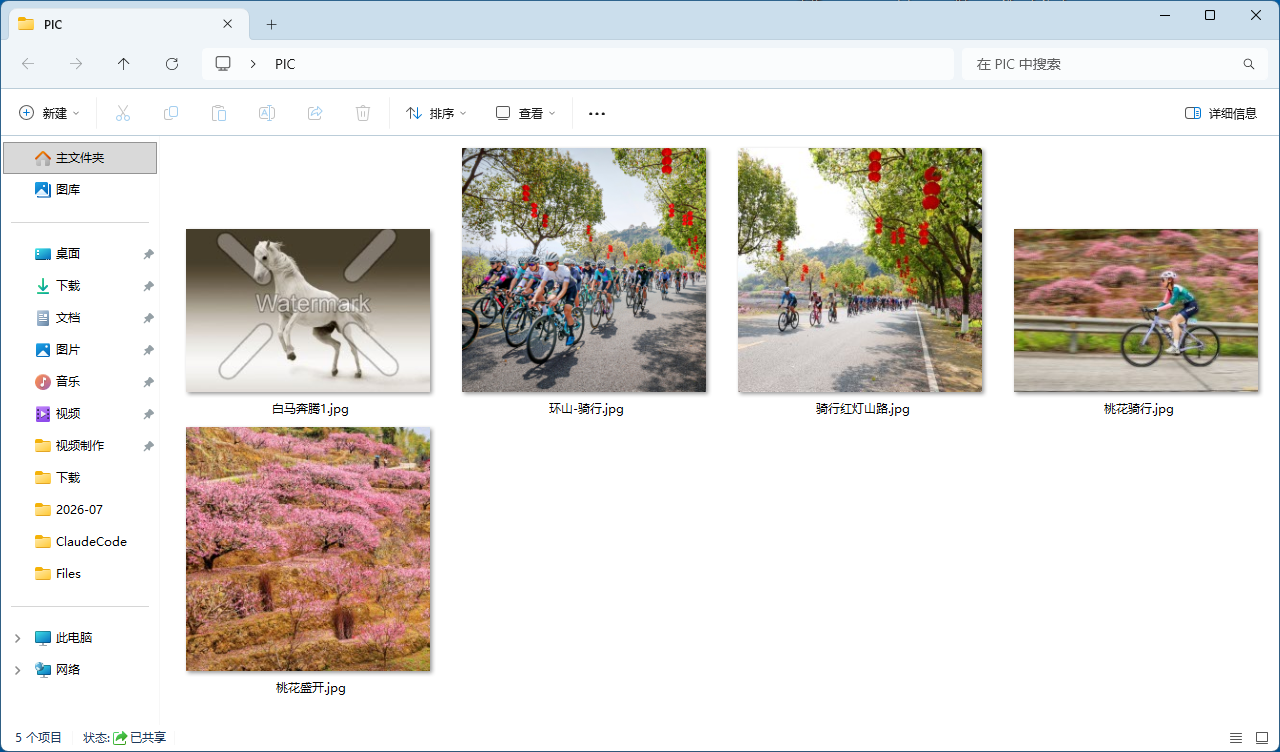Click the Rename icon in toolbar
Viewport: 1280px width, 752px height.
[x=267, y=114]
